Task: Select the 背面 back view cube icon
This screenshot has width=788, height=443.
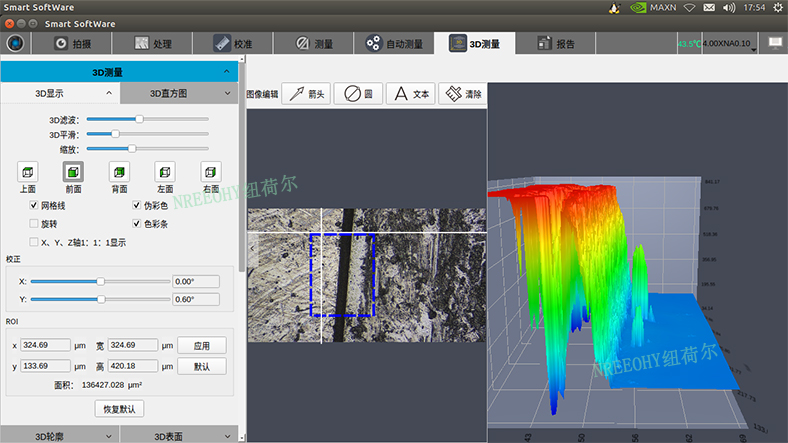Action: (119, 172)
